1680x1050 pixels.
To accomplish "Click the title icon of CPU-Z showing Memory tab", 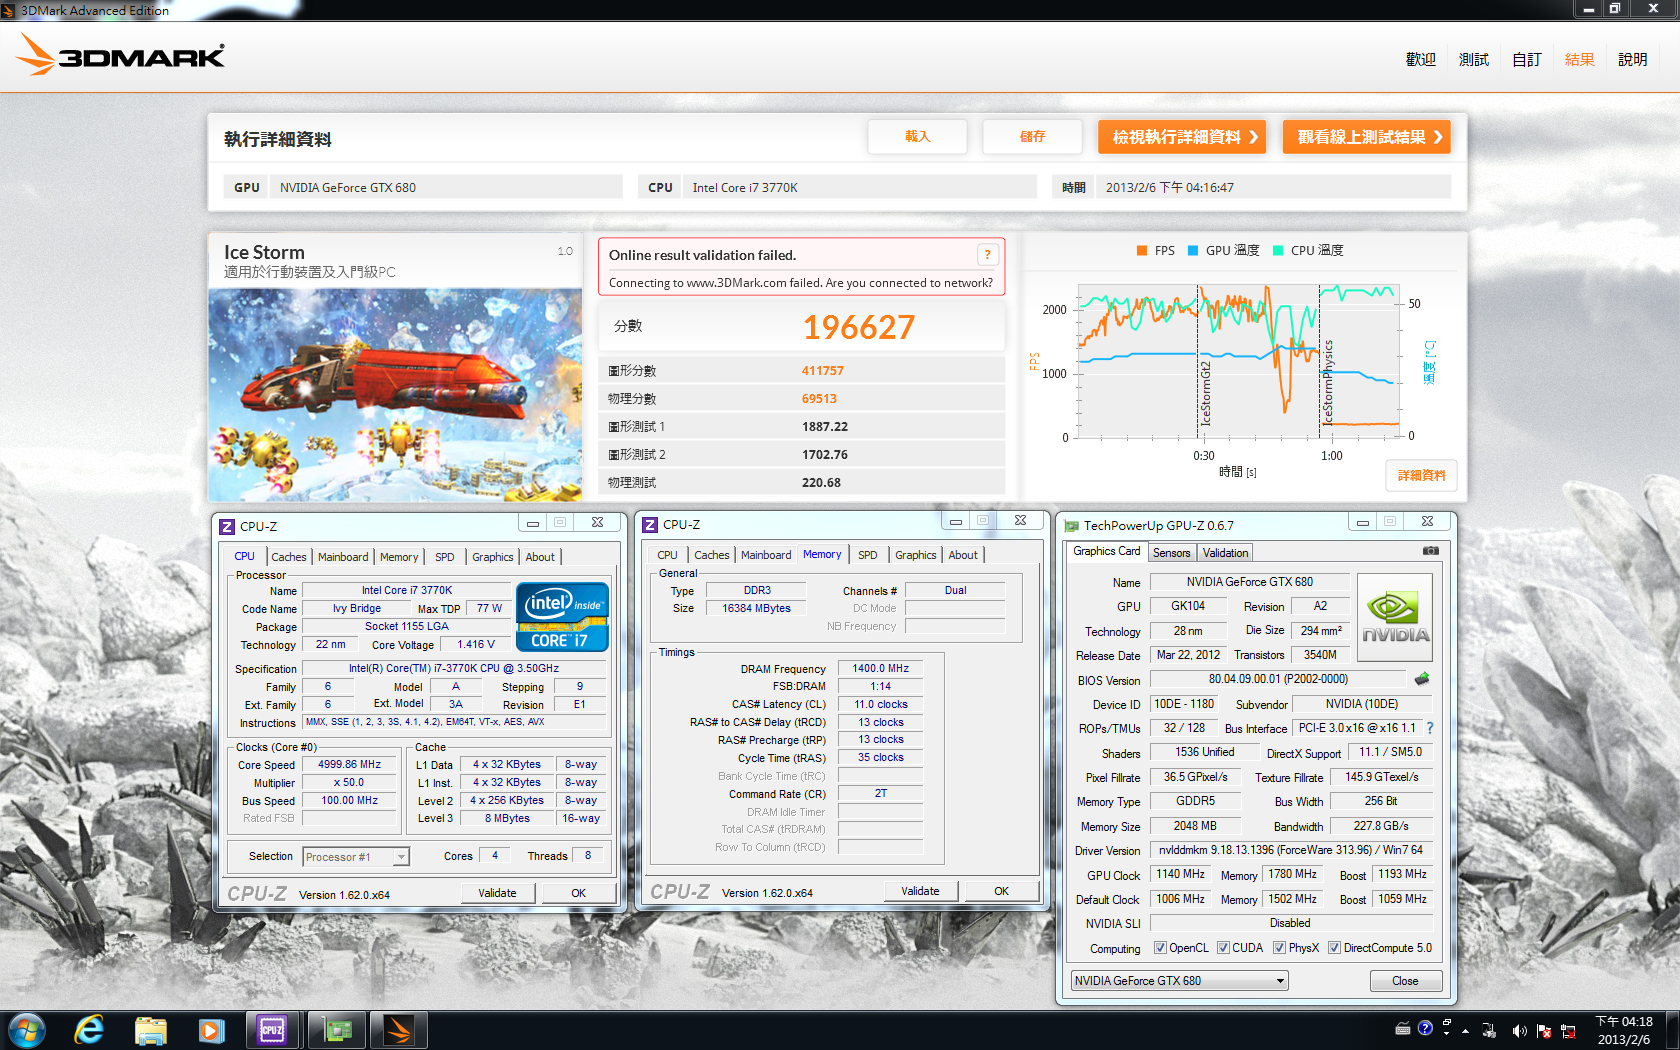I will [650, 525].
